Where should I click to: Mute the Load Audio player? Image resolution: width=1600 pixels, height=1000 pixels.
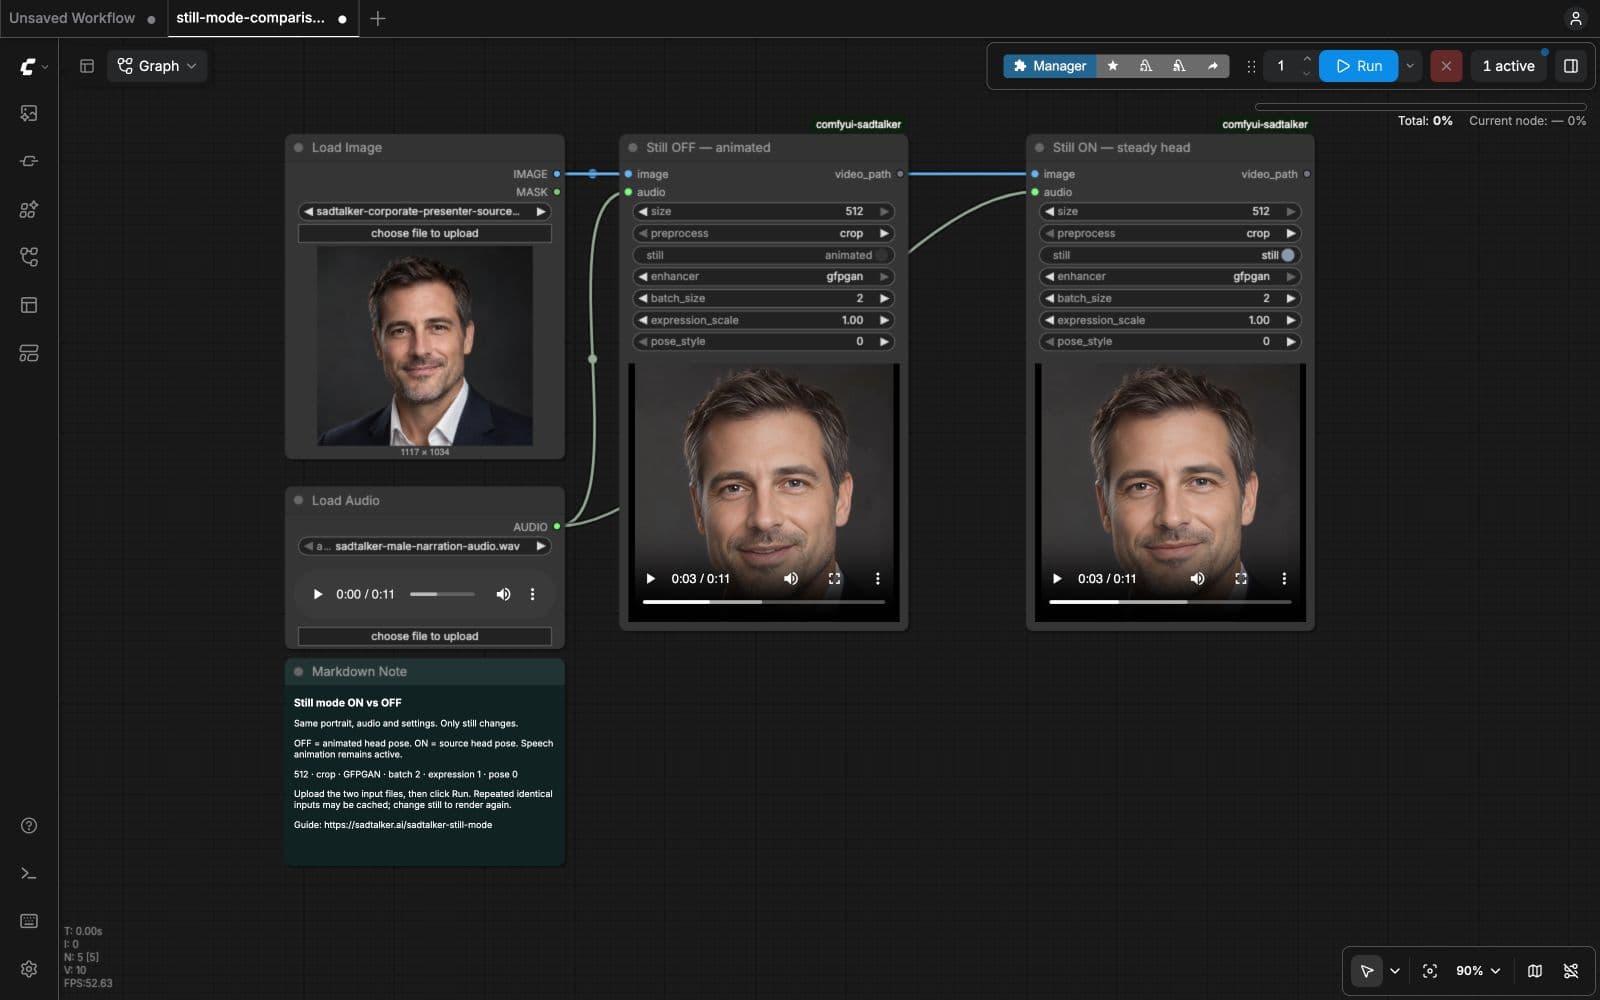pos(503,594)
